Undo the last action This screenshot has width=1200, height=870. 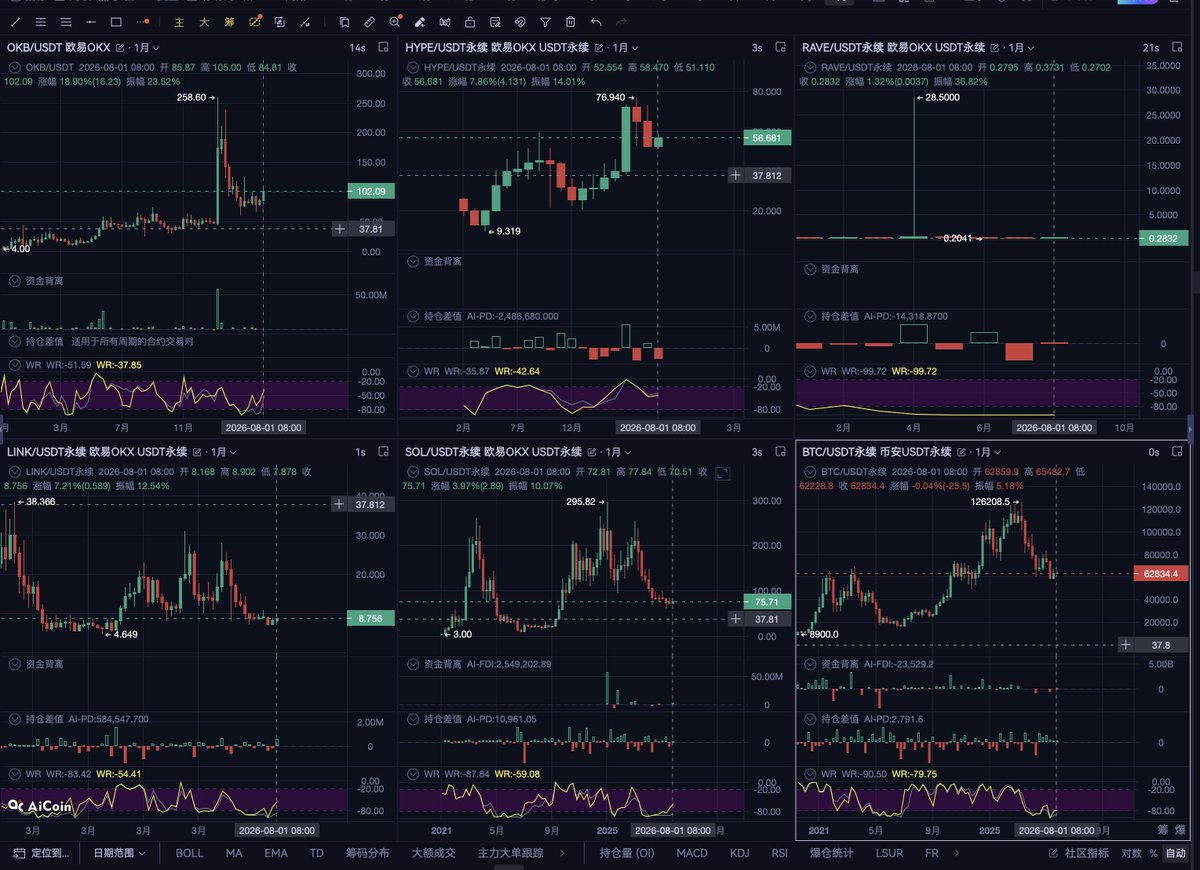point(596,21)
